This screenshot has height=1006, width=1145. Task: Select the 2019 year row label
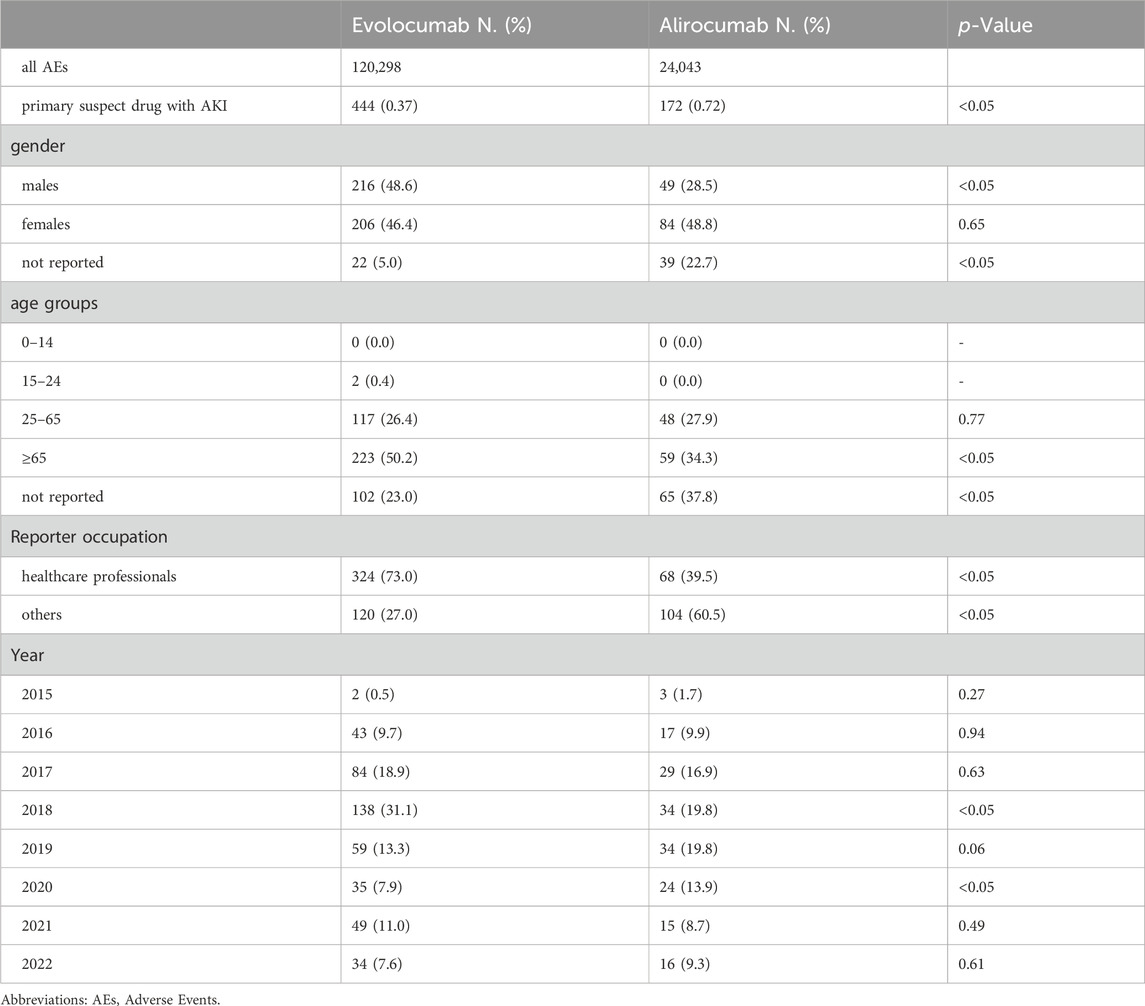point(37,849)
